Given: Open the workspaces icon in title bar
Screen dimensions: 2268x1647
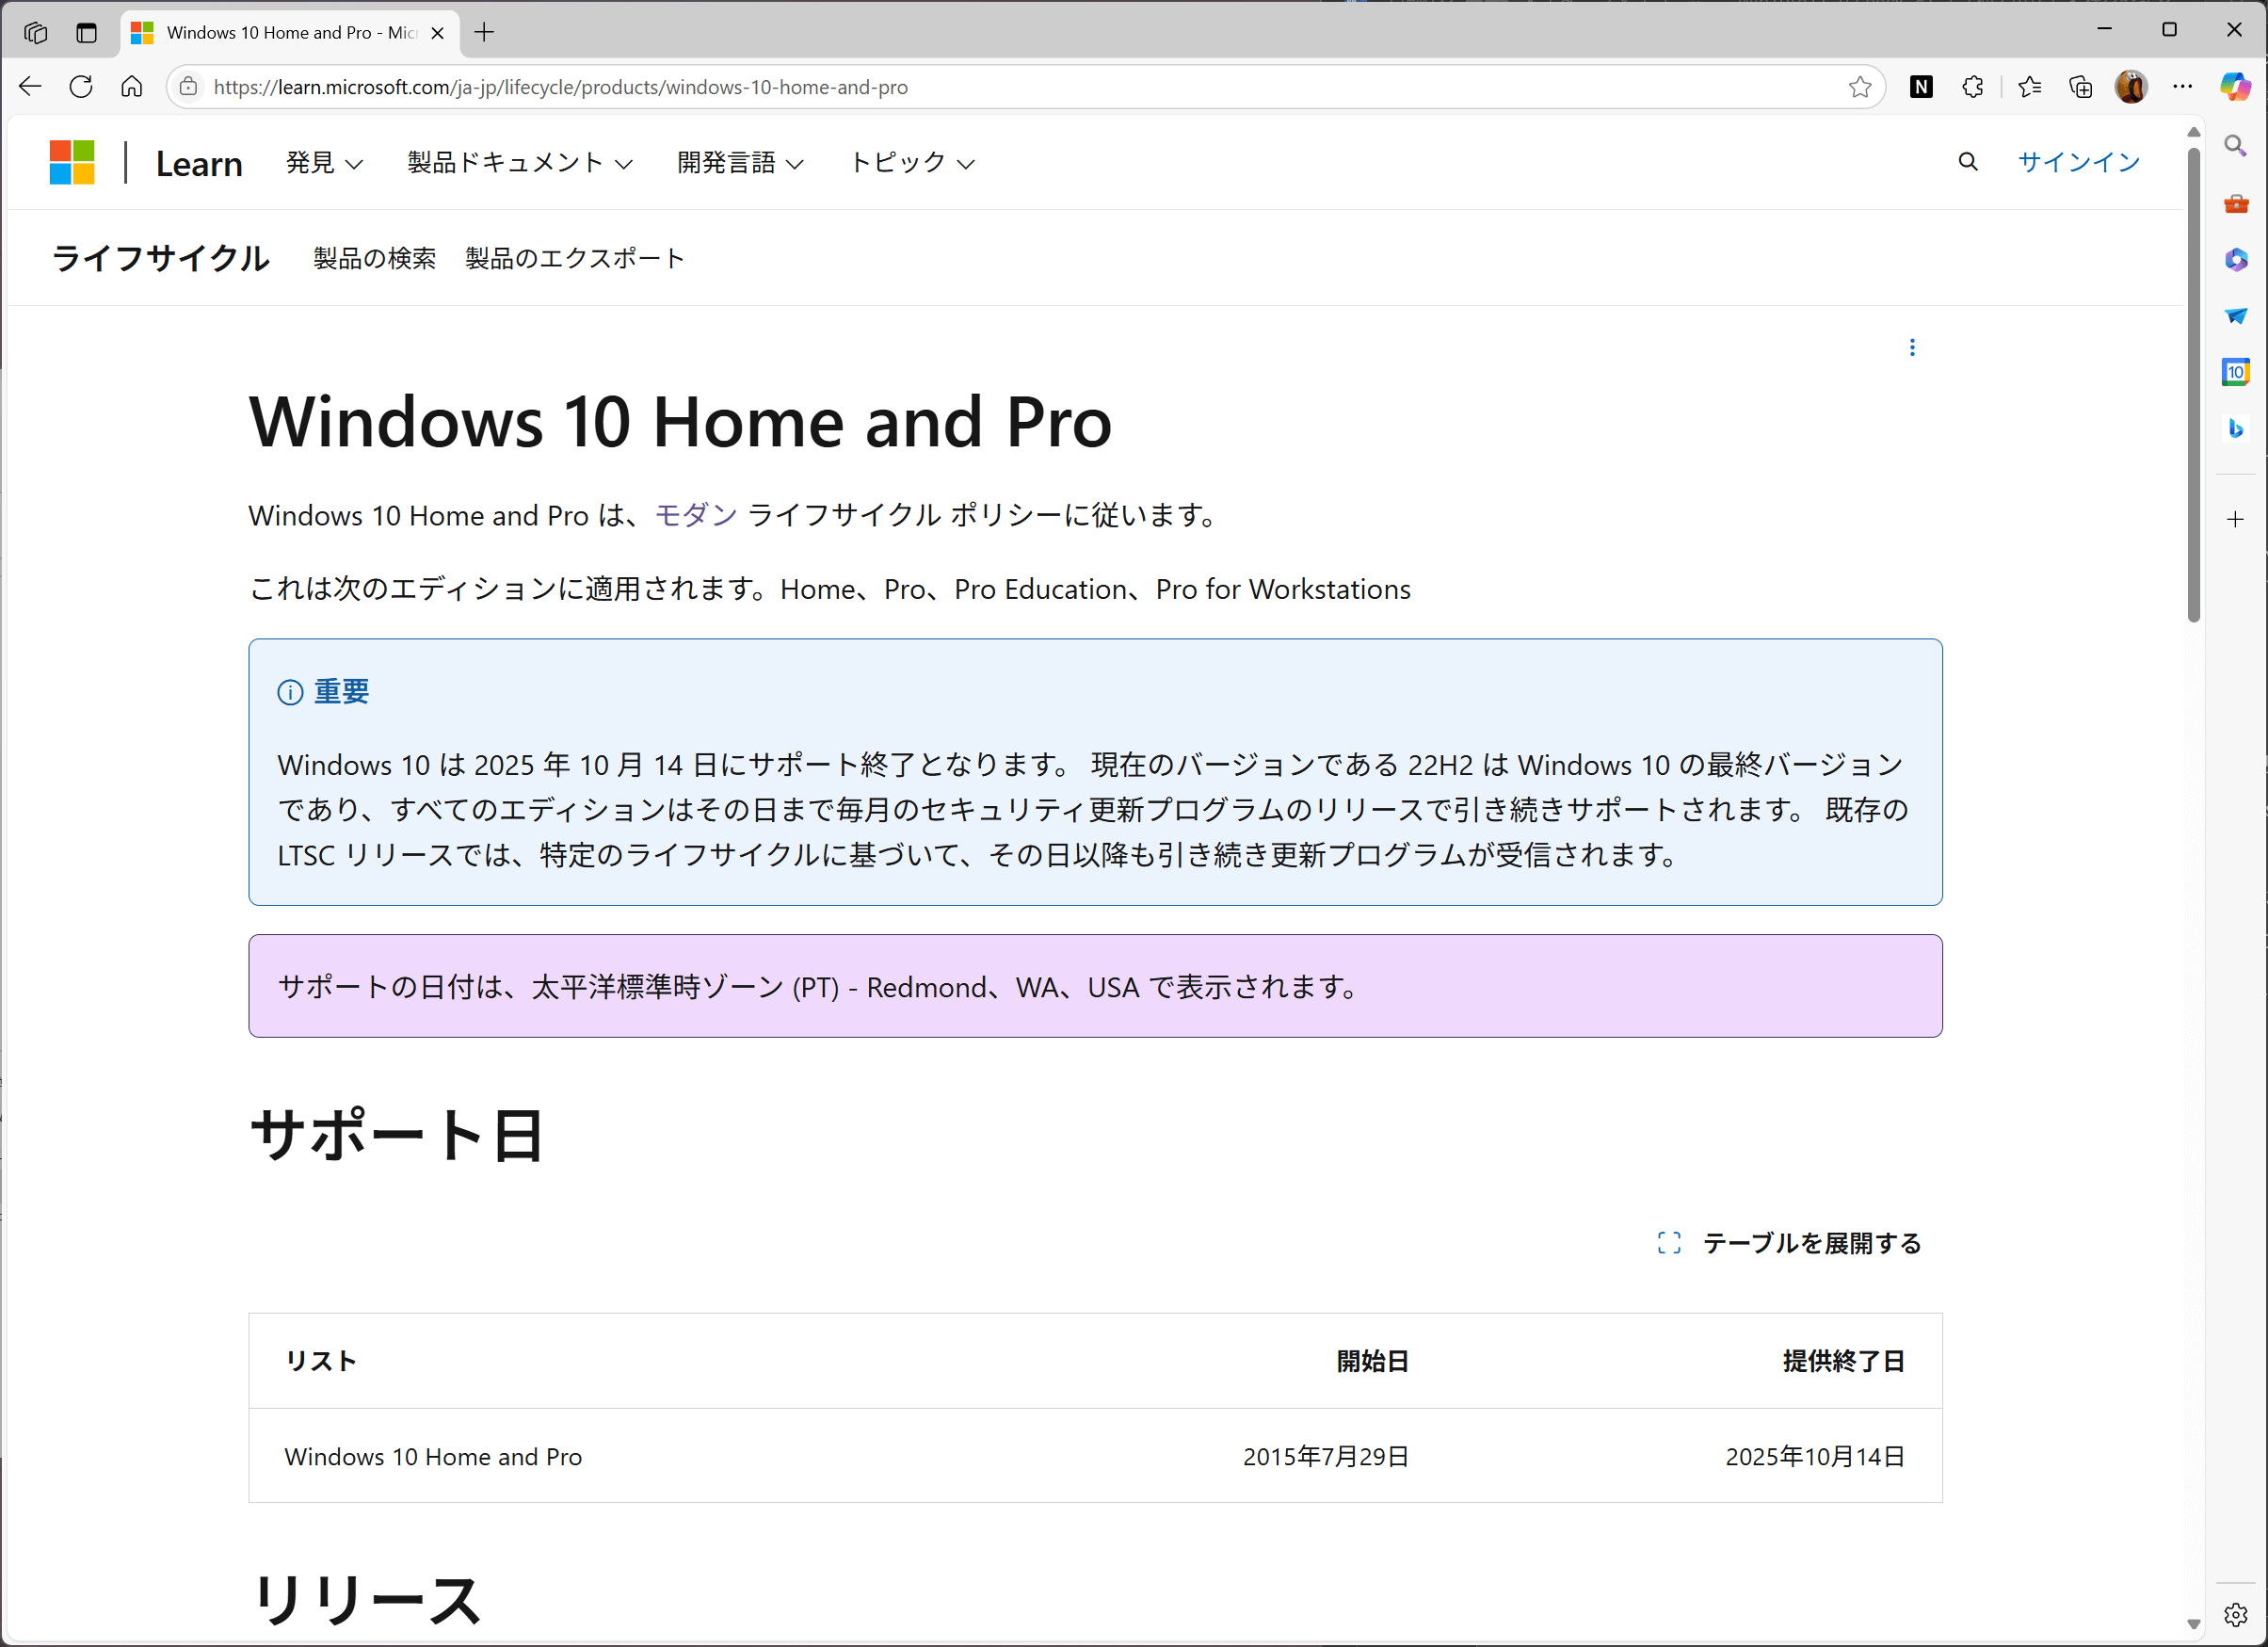Looking at the screenshot, I should (x=35, y=32).
